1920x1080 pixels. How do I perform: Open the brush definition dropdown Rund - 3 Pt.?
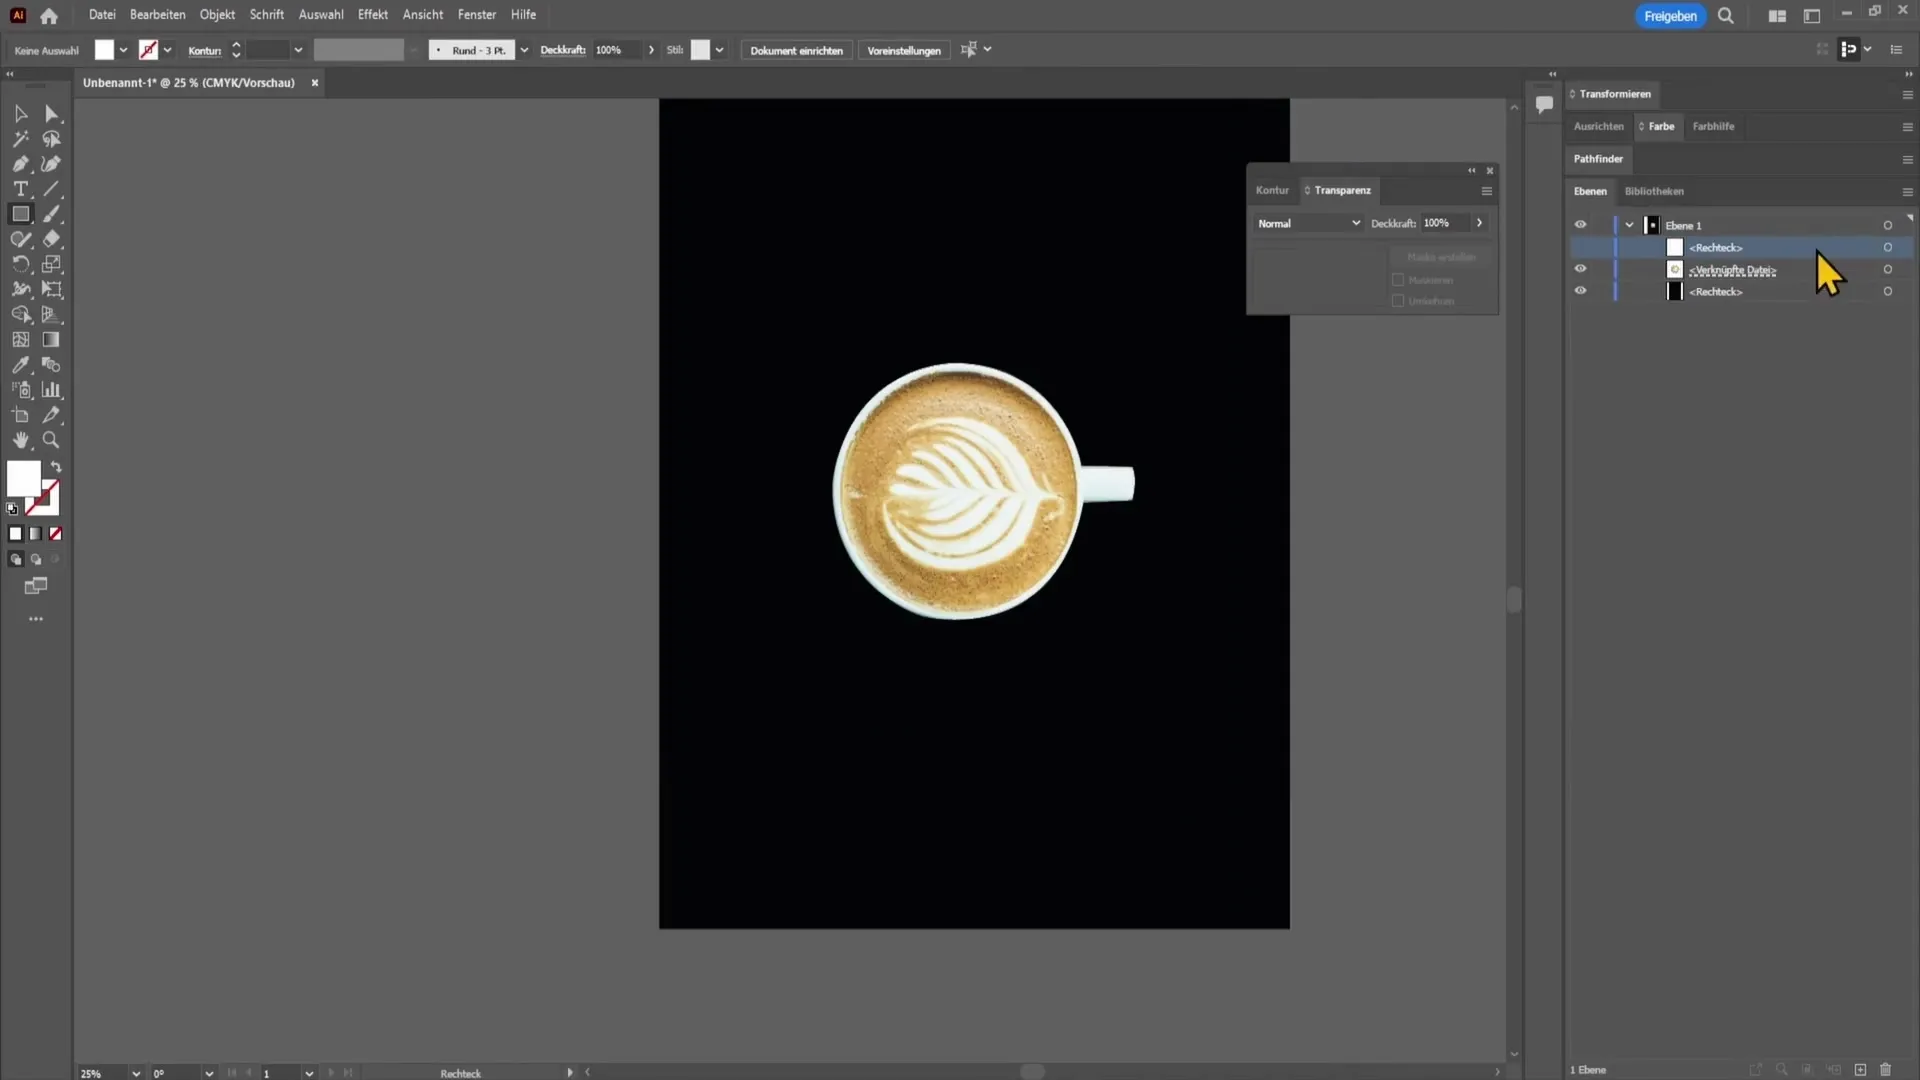524,50
